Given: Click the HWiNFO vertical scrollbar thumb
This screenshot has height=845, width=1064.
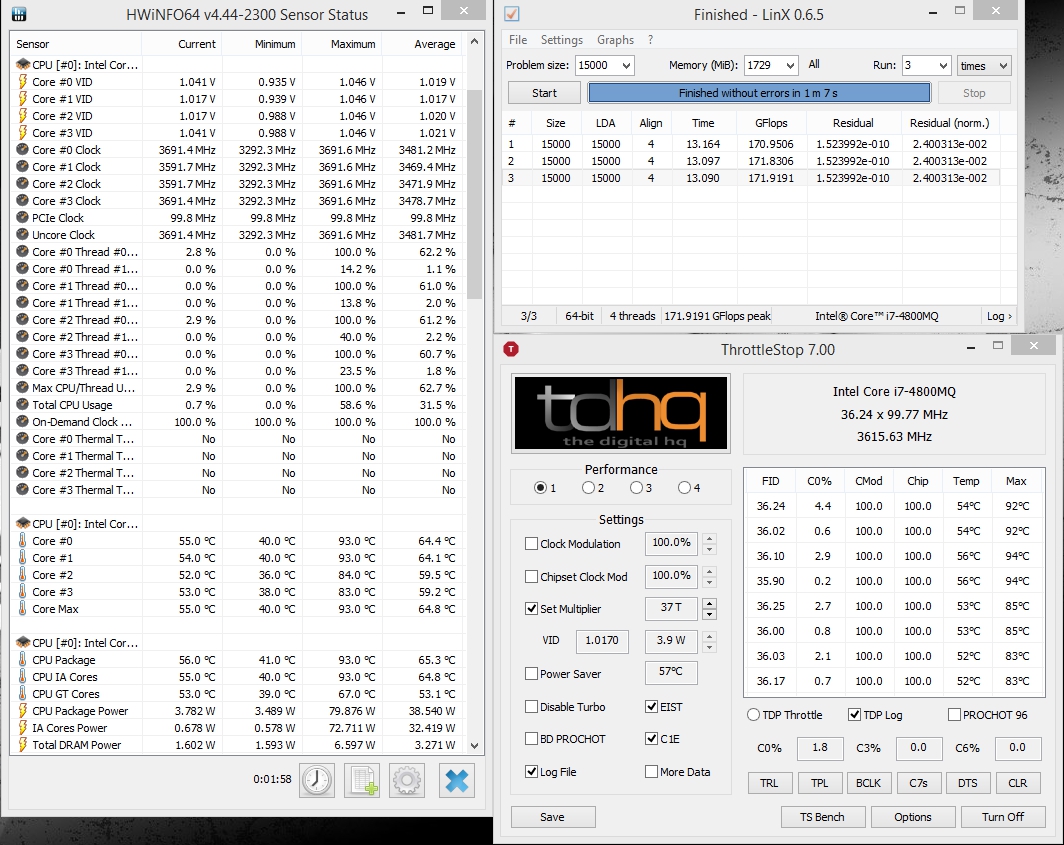Looking at the screenshot, I should [474, 195].
